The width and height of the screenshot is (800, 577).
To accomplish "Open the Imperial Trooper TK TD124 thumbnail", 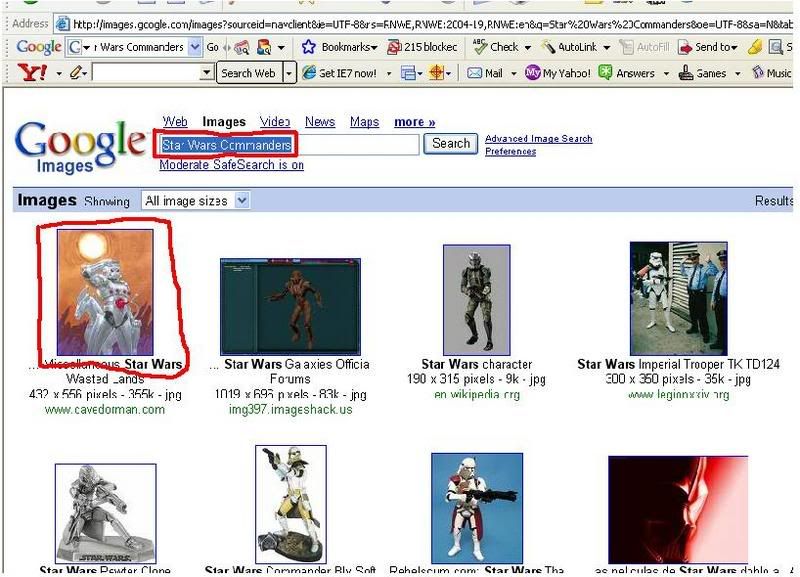I will click(x=679, y=298).
